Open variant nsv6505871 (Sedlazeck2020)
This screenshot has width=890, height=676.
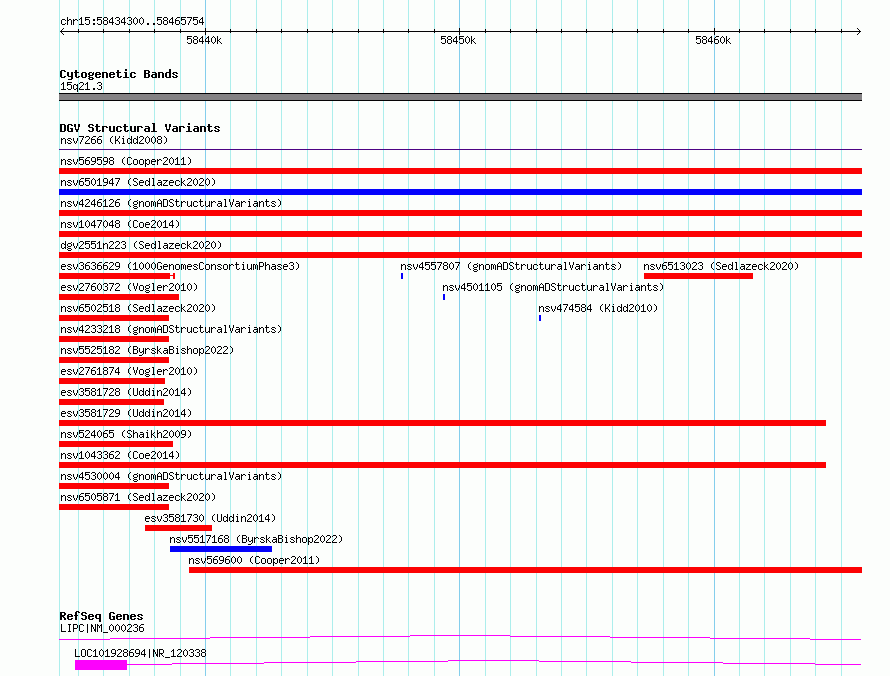(138, 497)
